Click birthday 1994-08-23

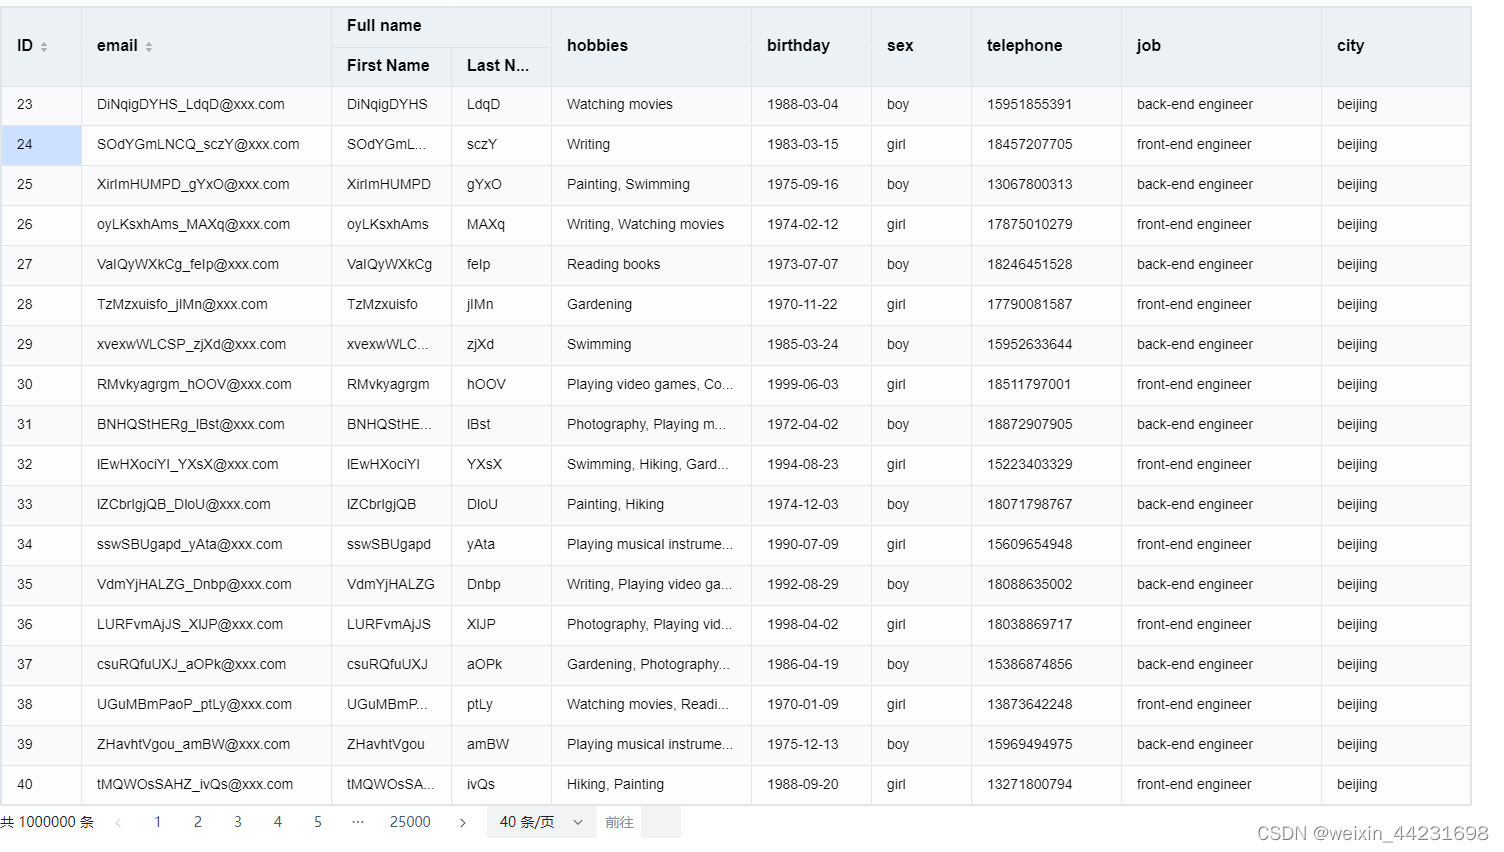(803, 465)
